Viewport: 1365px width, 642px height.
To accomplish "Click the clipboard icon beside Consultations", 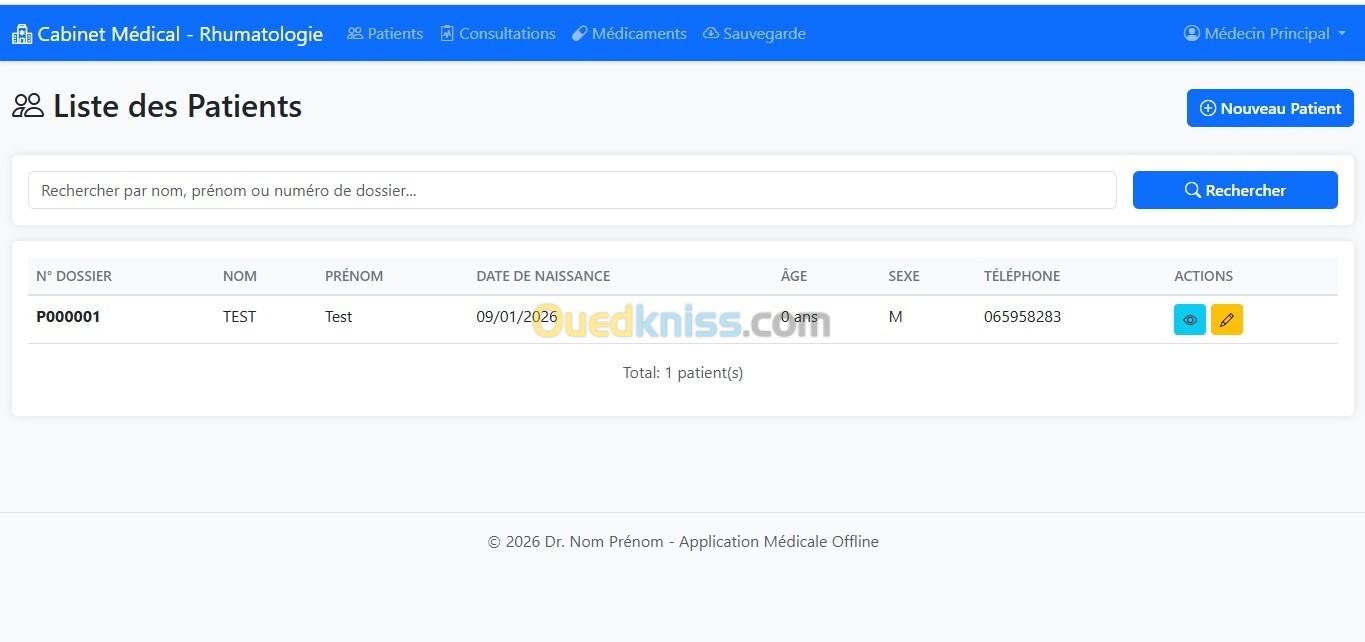I will 447,33.
